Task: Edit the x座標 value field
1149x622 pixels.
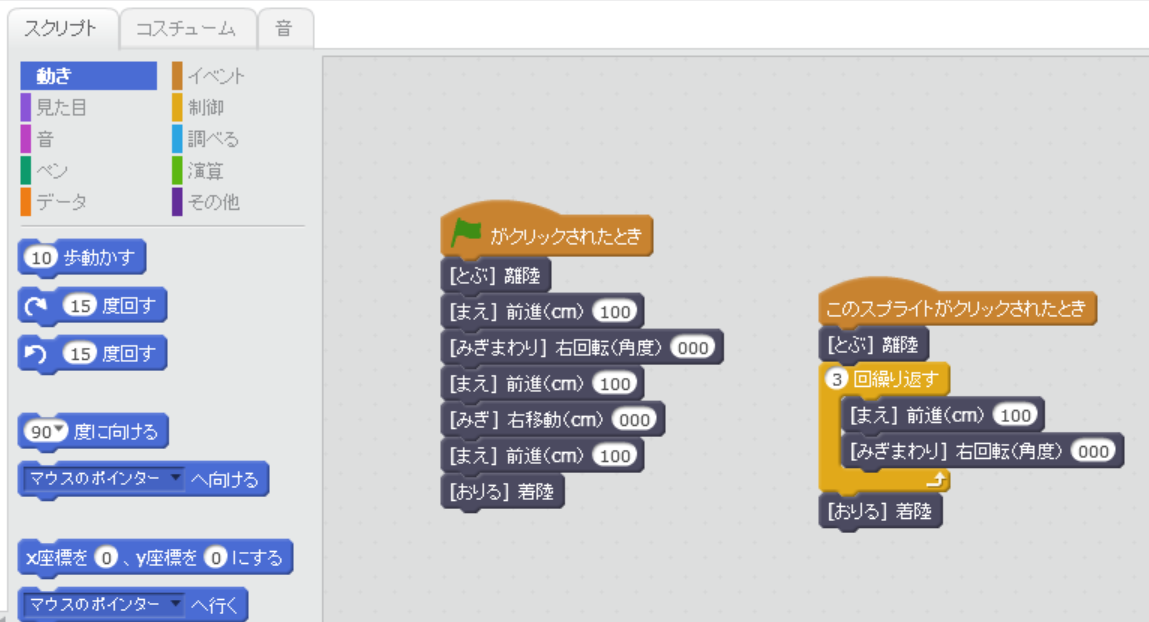Action: (x=106, y=558)
